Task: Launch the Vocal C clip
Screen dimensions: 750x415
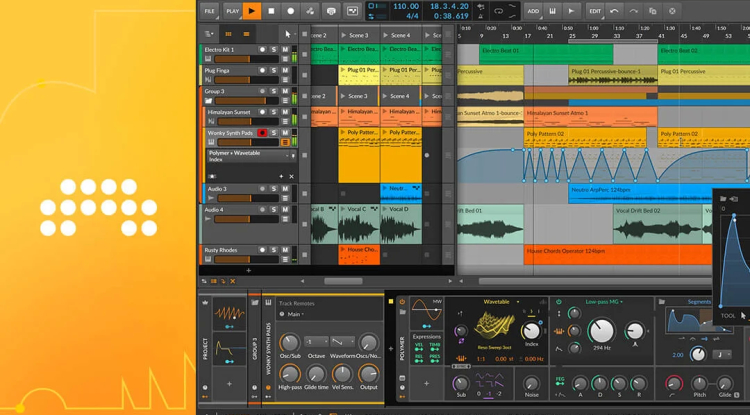Action: coord(343,209)
